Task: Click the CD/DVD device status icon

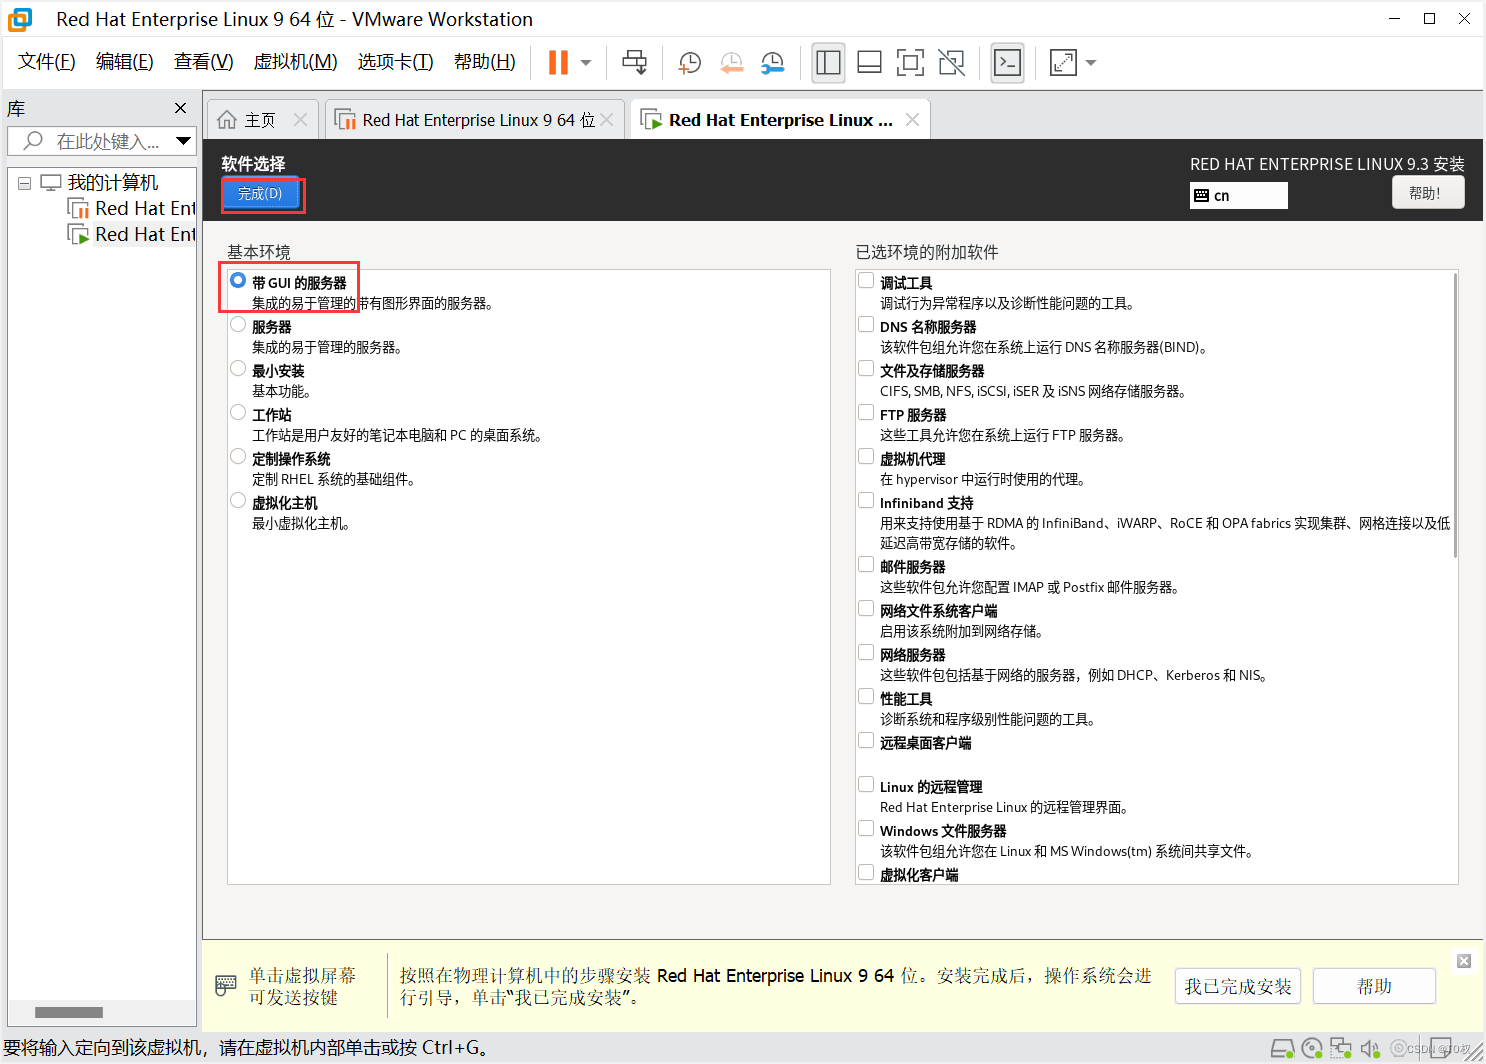Action: 1312,1048
